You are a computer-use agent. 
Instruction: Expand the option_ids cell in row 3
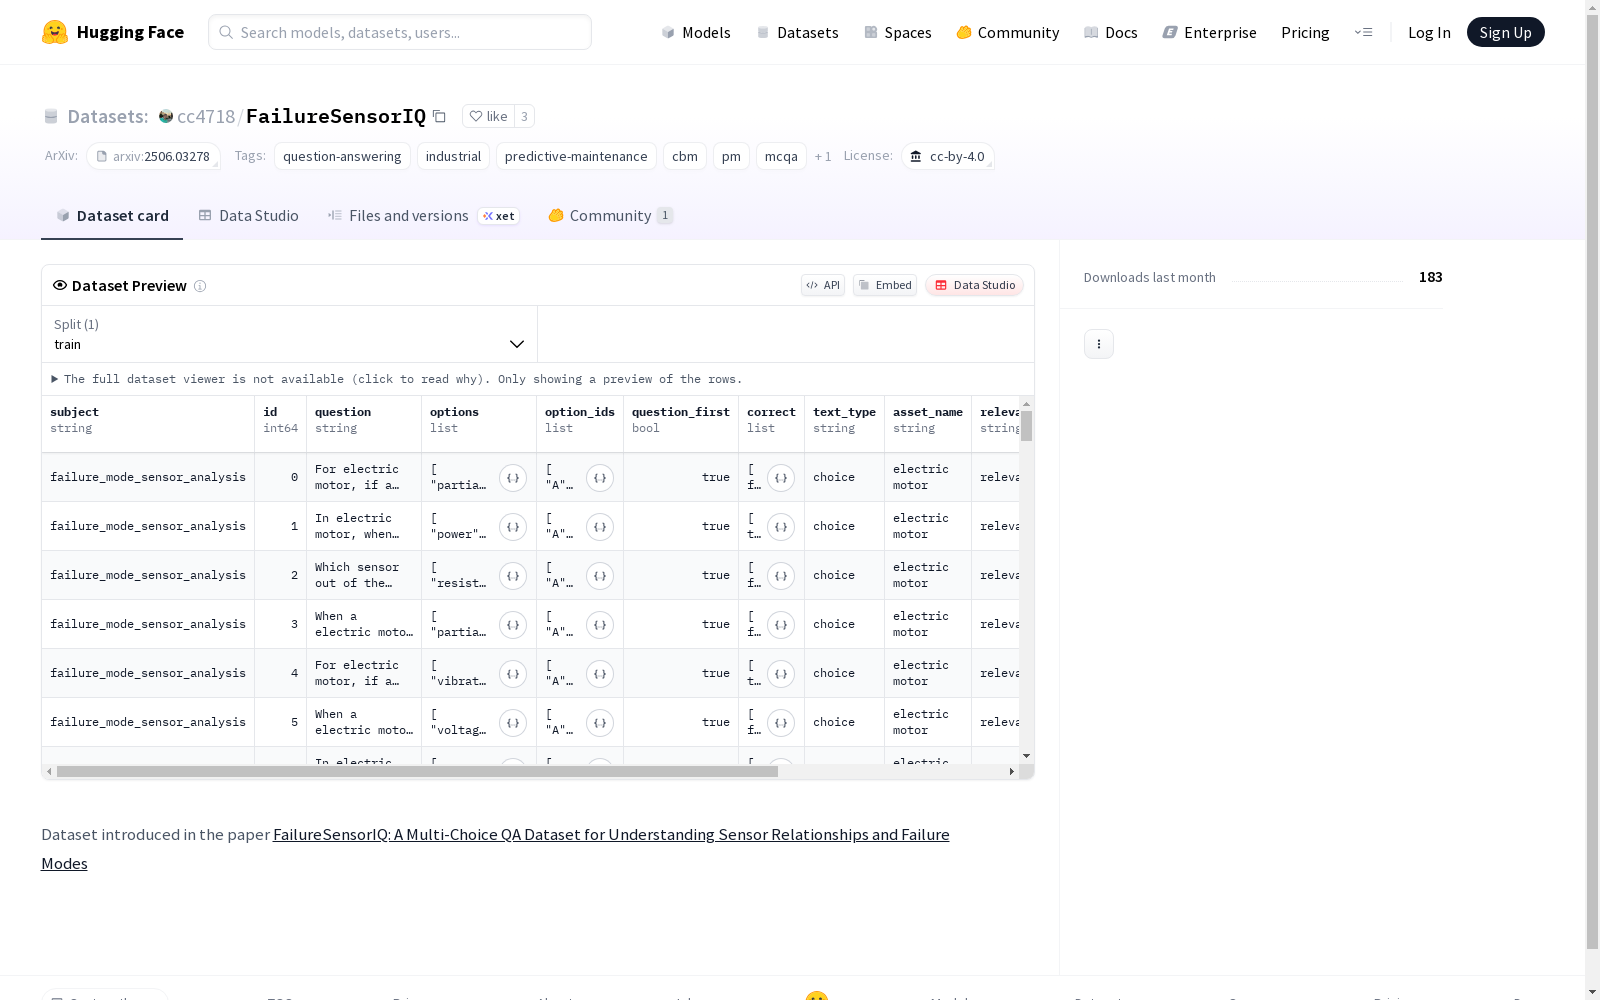coord(600,625)
